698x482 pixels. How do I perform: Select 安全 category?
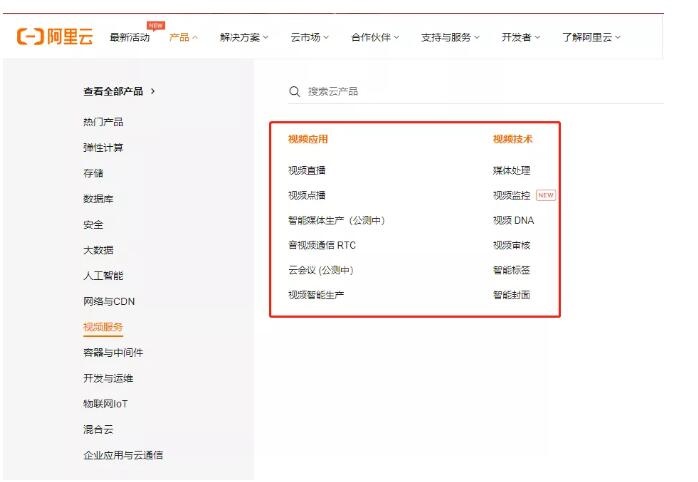pyautogui.click(x=93, y=225)
